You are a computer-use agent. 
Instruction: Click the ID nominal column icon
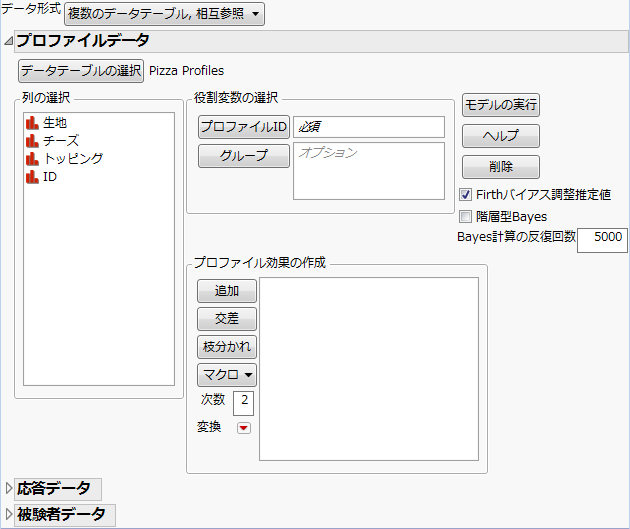[x=32, y=177]
